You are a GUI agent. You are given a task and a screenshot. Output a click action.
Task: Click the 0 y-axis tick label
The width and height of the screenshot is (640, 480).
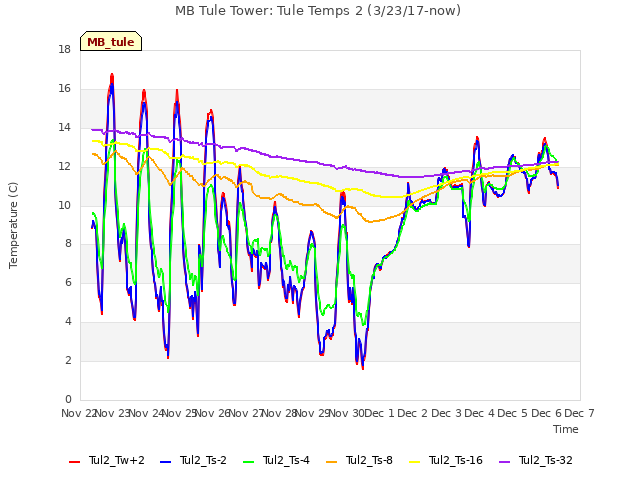[x=68, y=400]
